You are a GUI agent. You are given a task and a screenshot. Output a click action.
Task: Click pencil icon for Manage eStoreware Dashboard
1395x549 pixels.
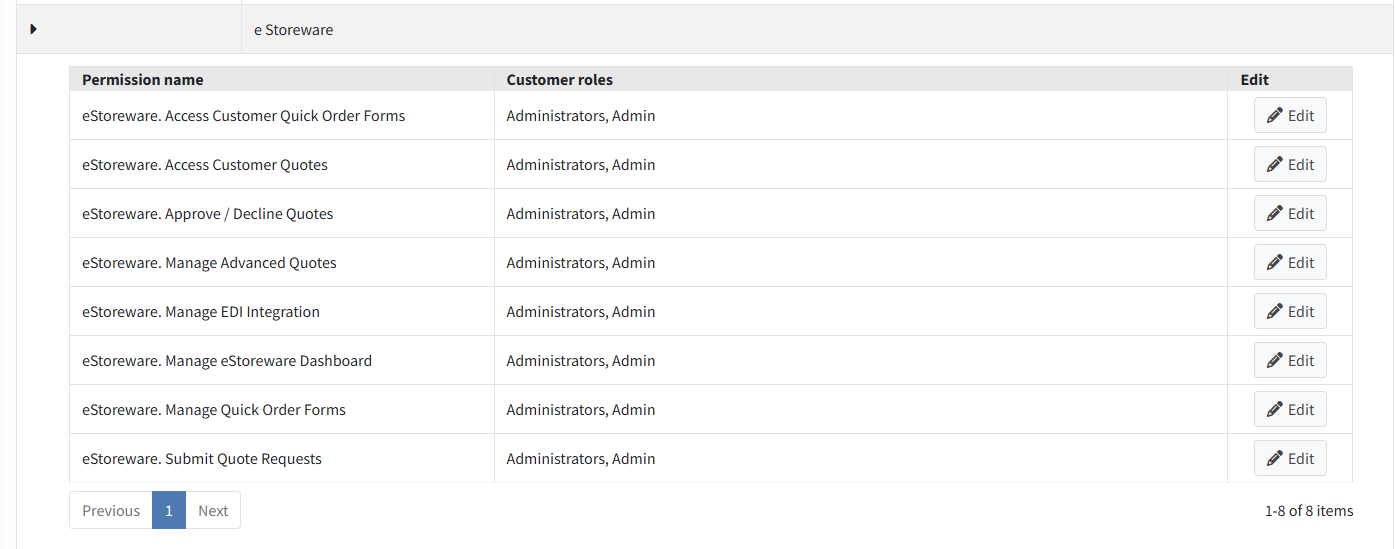[1274, 360]
